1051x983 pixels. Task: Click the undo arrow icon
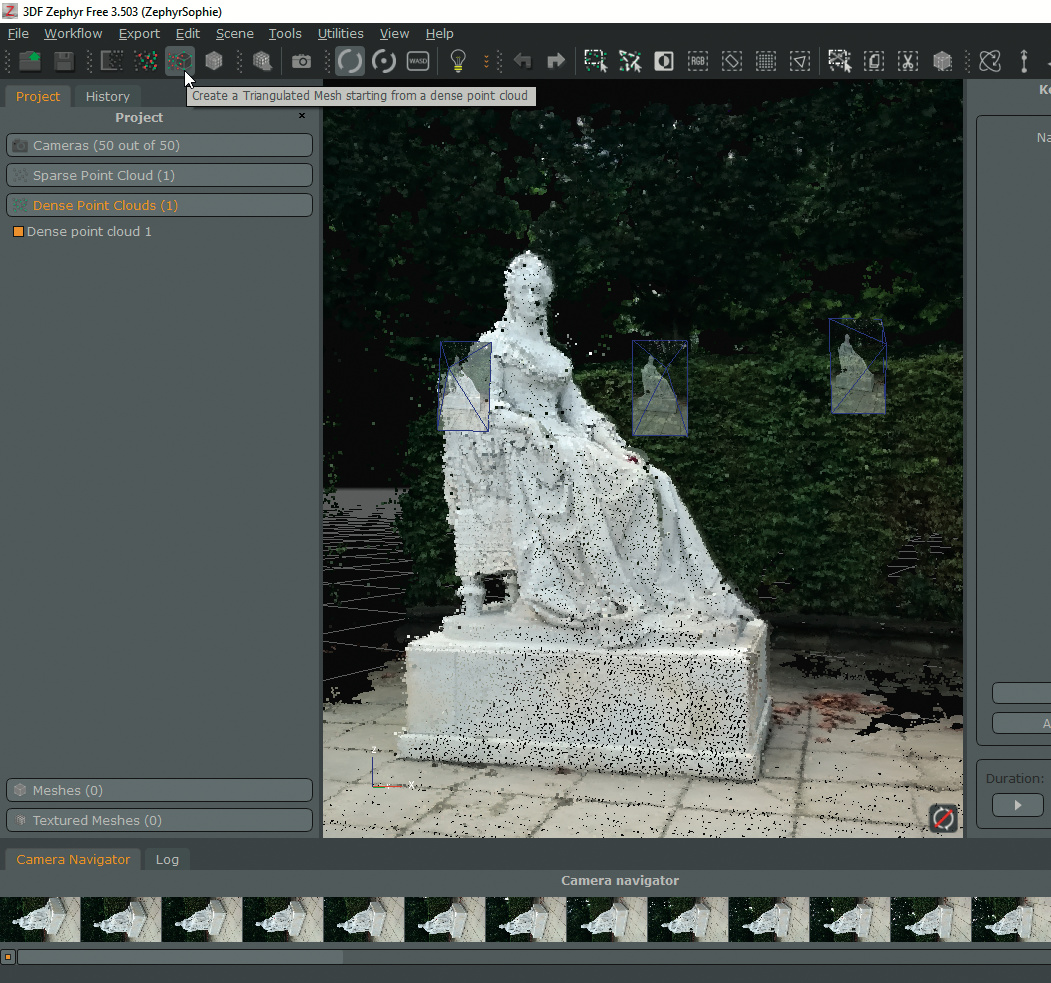[521, 62]
